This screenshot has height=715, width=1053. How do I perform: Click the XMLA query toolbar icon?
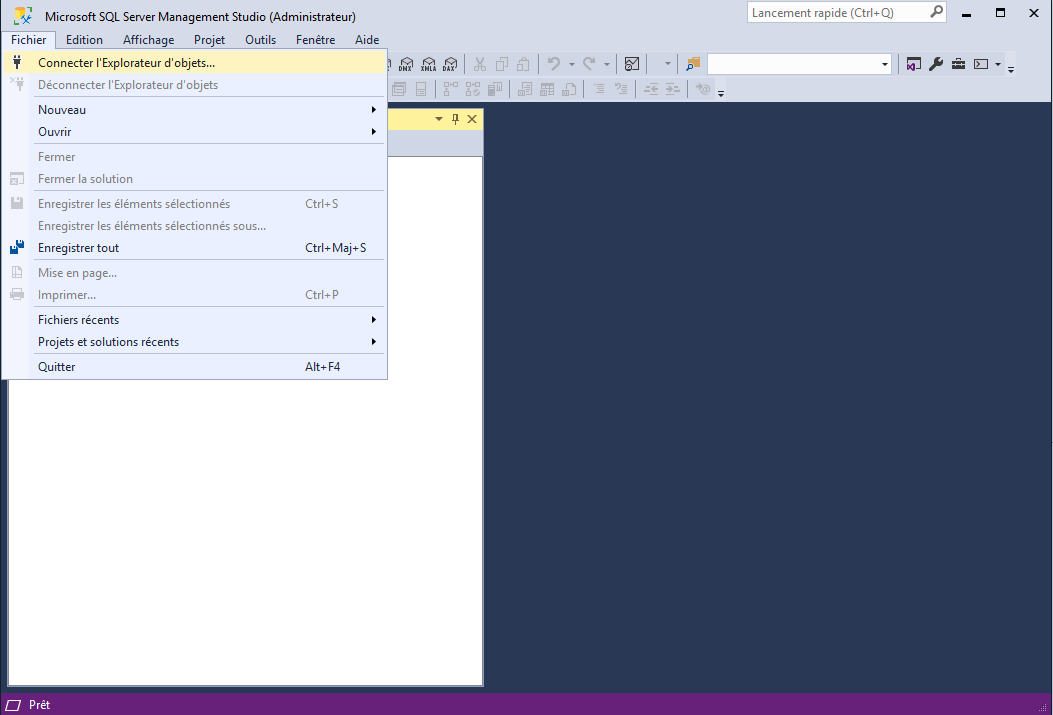(x=428, y=64)
